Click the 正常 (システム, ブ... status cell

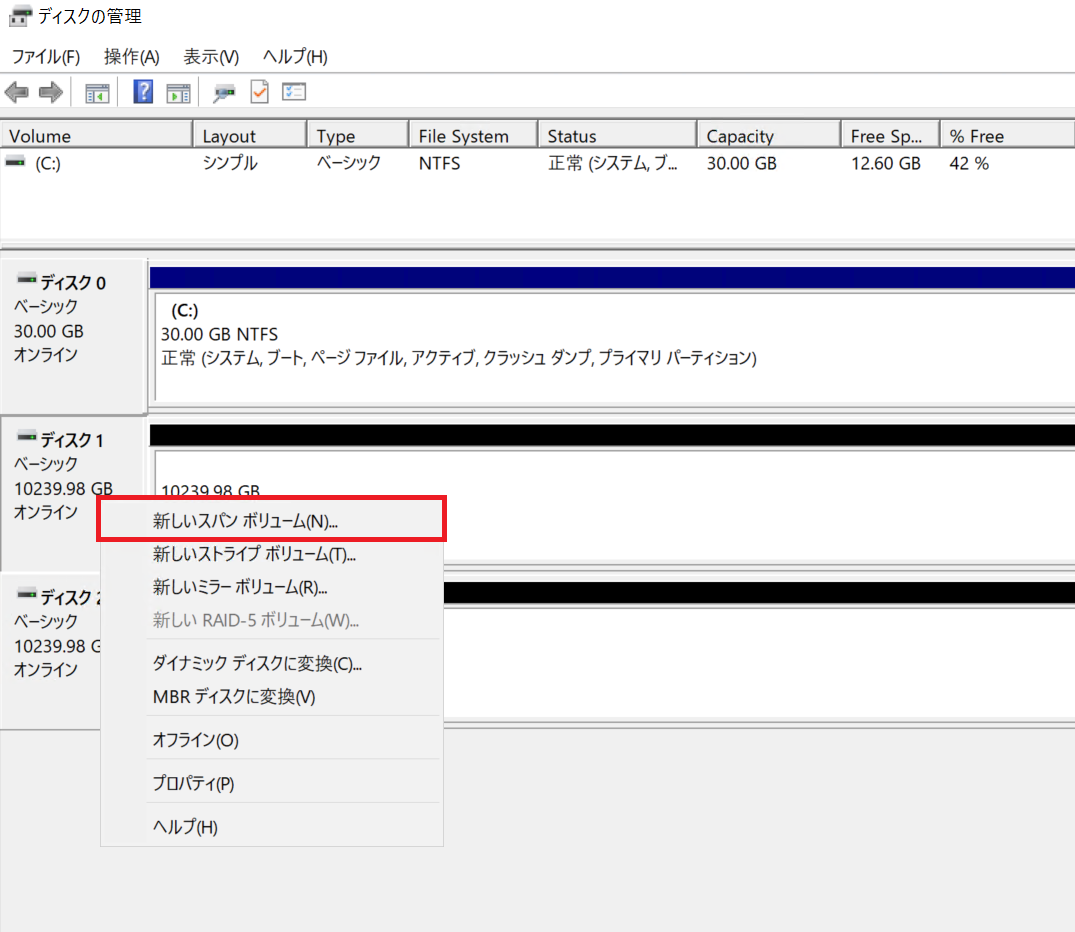(613, 163)
